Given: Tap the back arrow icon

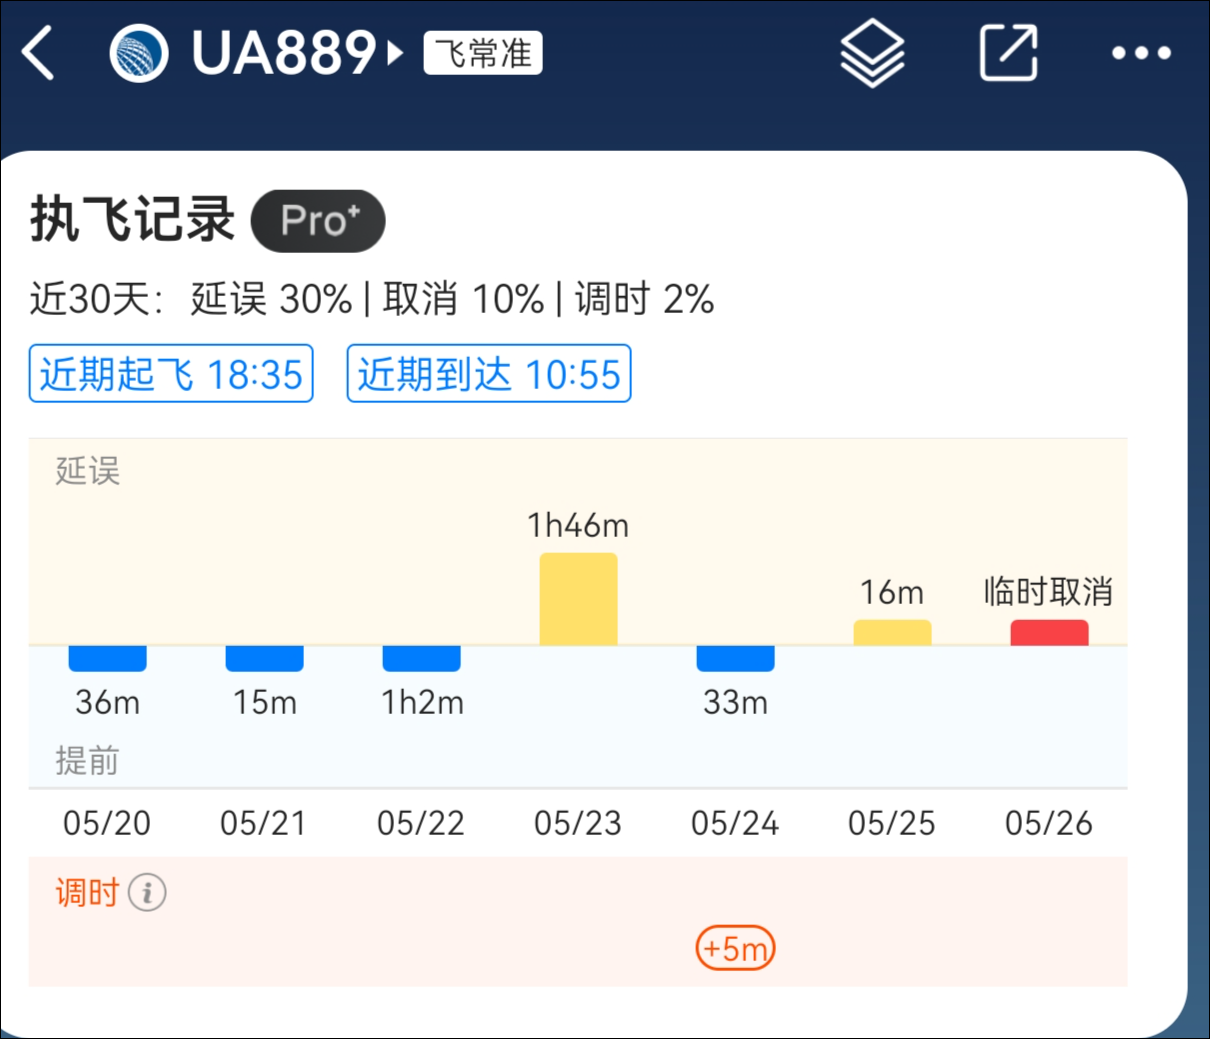Looking at the screenshot, I should pos(38,52).
